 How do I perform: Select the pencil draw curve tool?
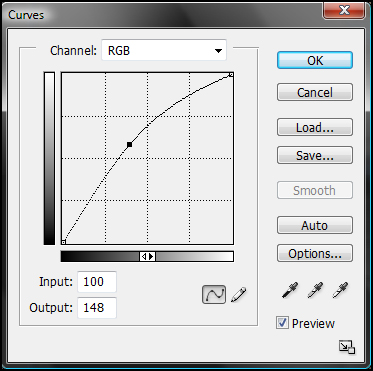click(x=239, y=295)
